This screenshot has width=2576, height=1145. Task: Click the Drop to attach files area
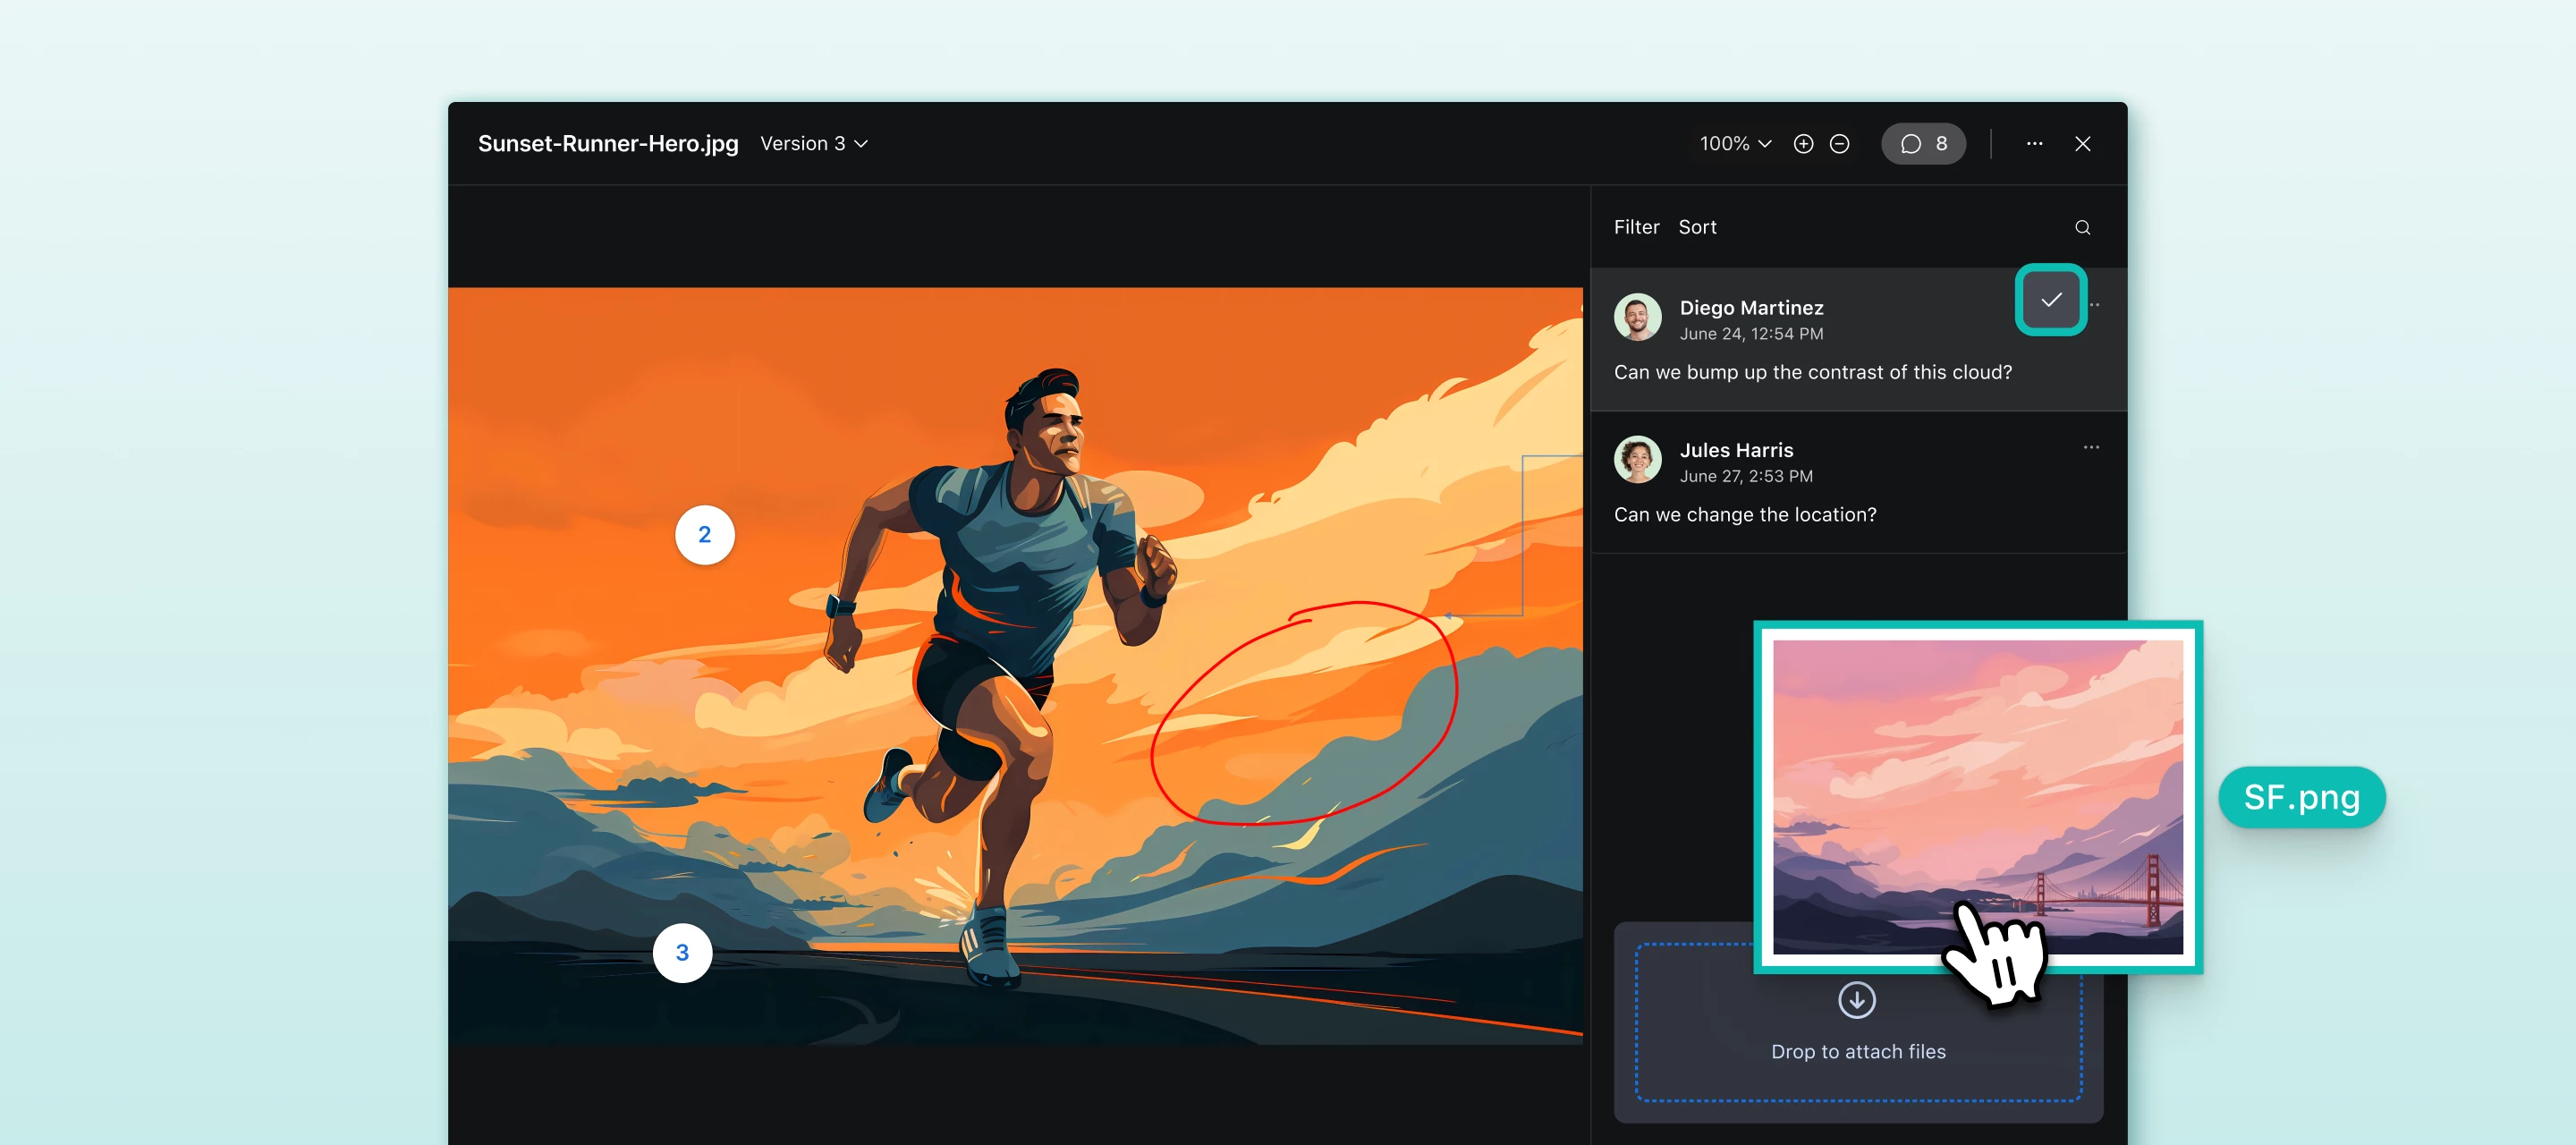click(1857, 1050)
